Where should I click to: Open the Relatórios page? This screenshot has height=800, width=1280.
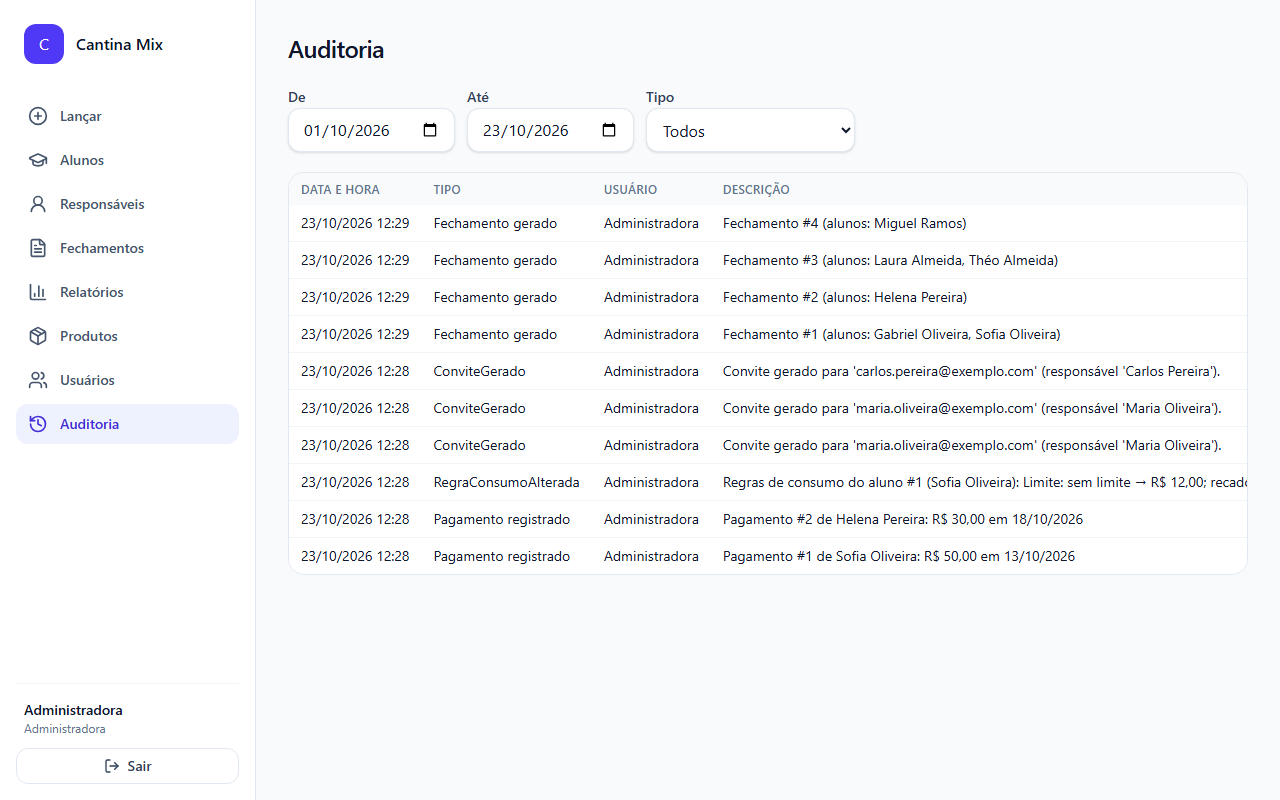pos(127,292)
